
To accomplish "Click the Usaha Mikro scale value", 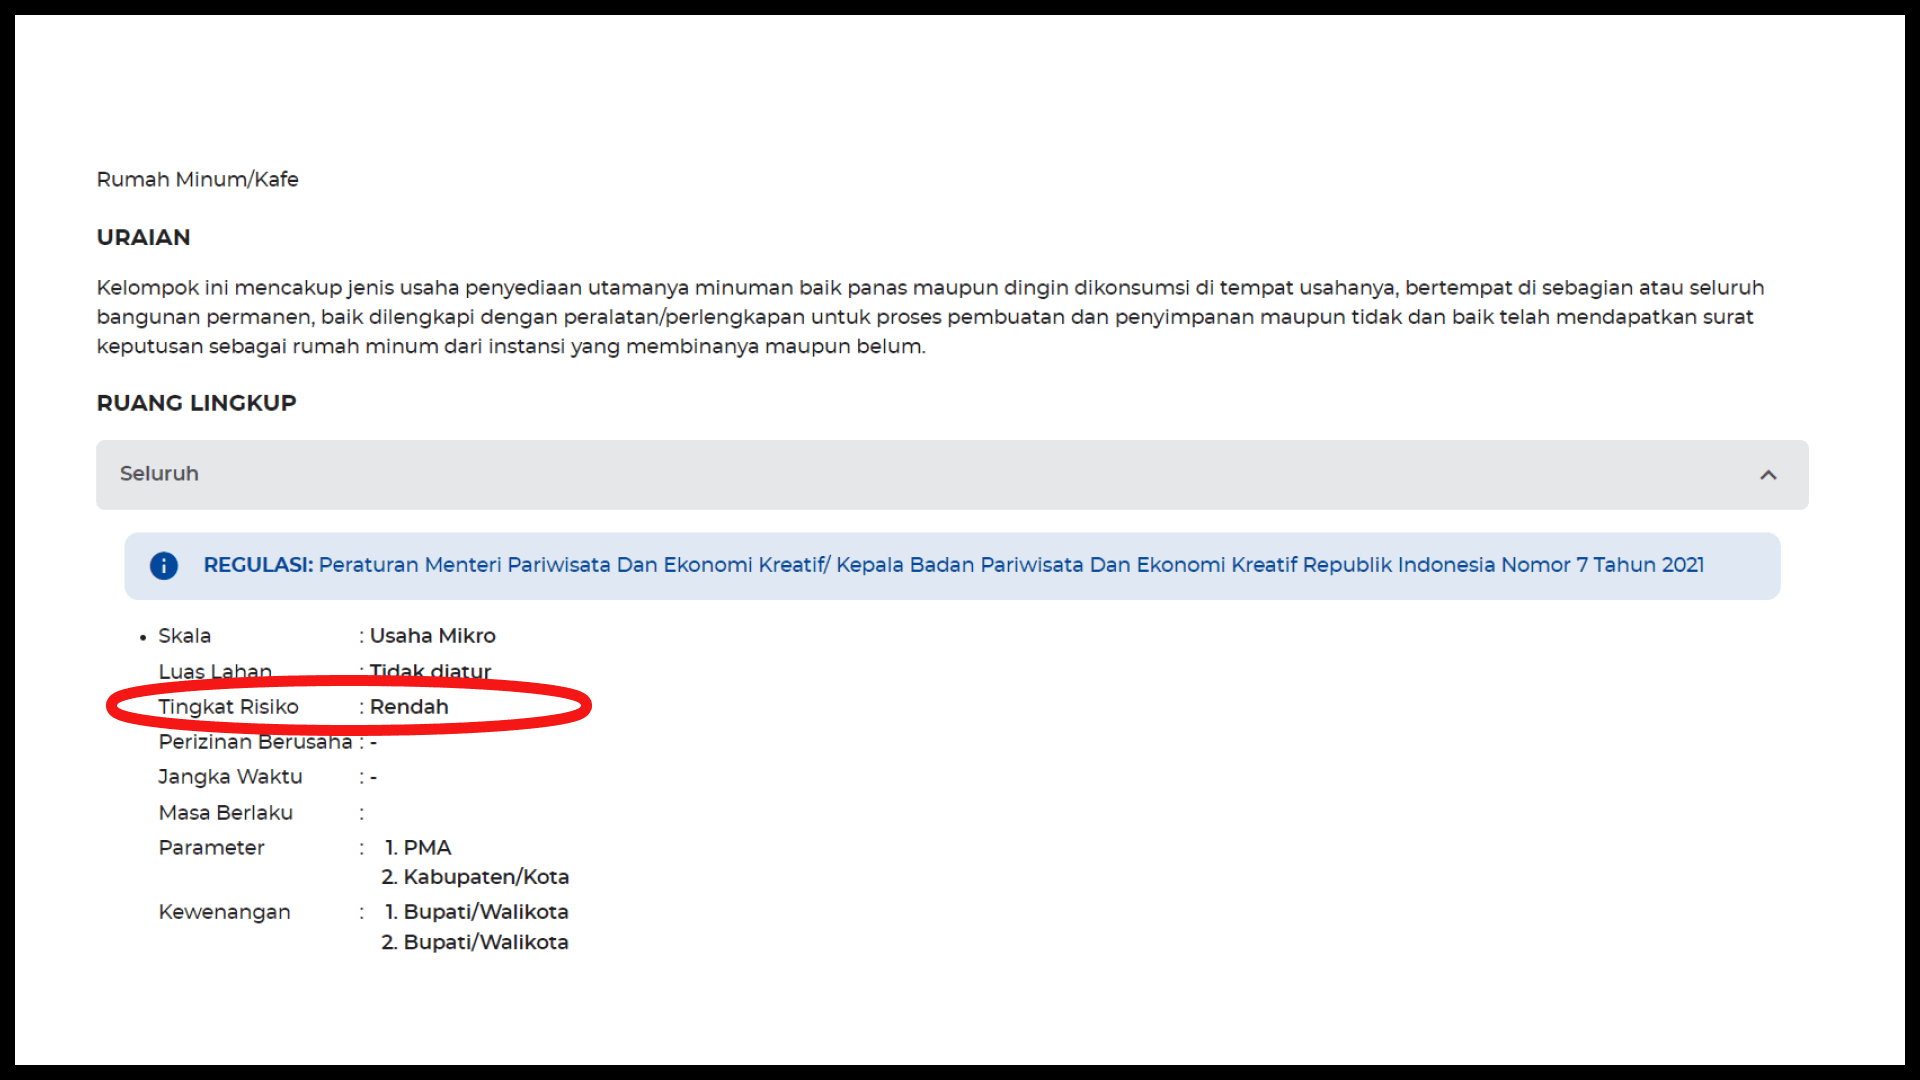I will pyautogui.click(x=432, y=636).
